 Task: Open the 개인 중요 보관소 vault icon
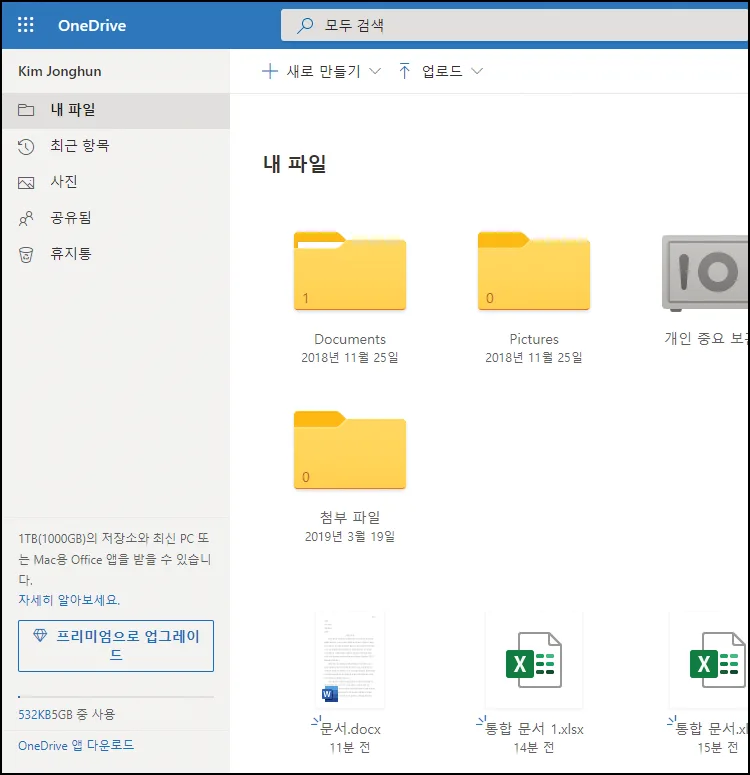(706, 273)
